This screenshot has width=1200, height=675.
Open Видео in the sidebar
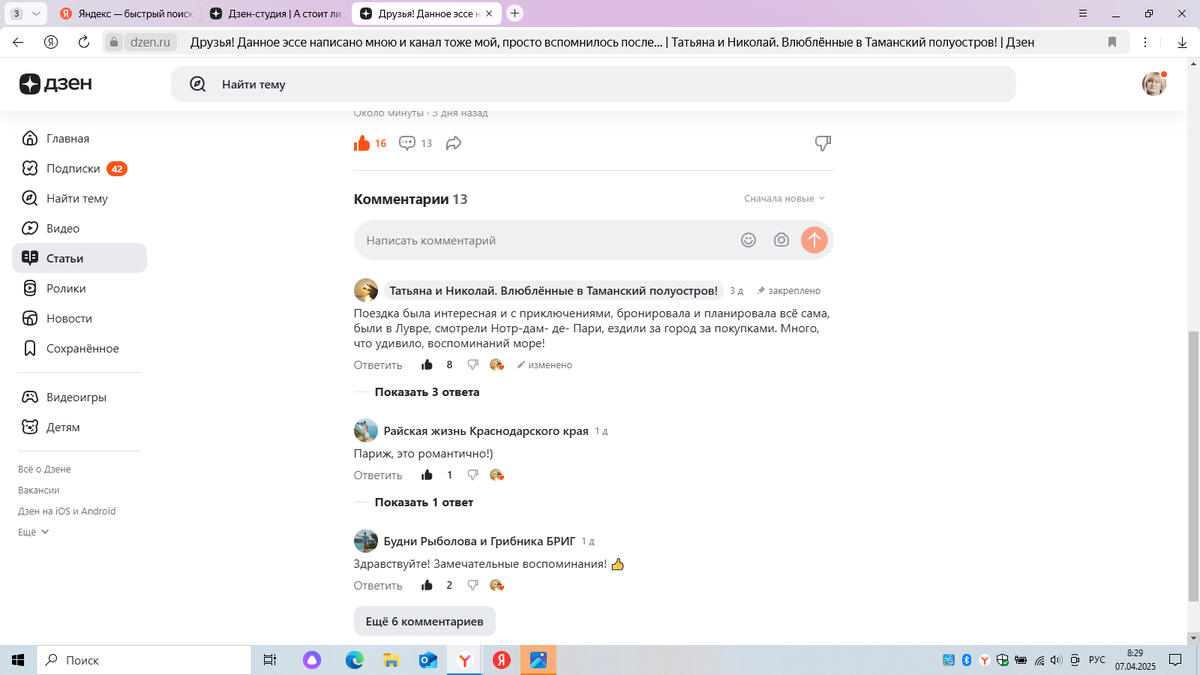coord(79,229)
